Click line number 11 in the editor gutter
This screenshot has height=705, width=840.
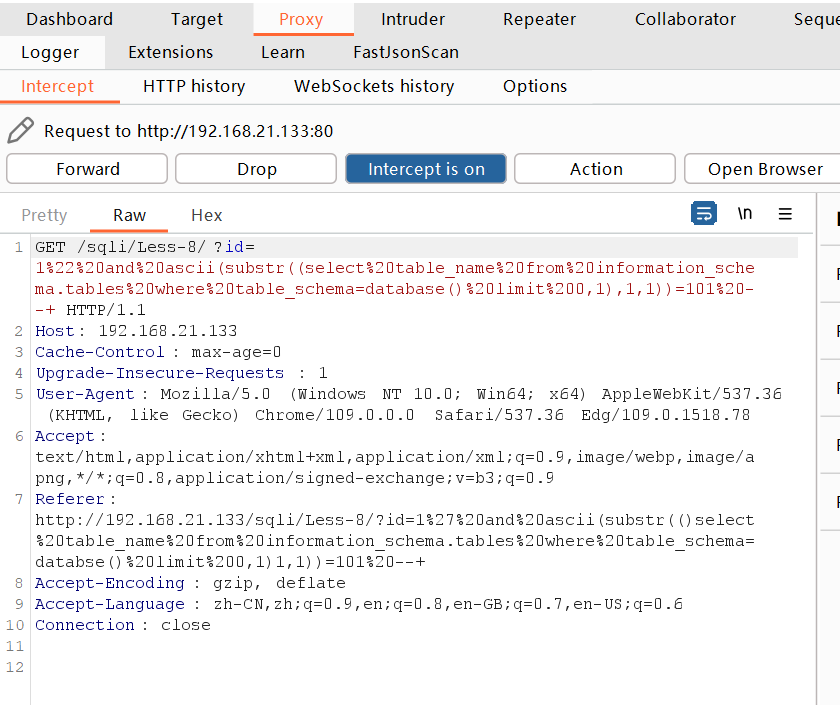(15, 646)
